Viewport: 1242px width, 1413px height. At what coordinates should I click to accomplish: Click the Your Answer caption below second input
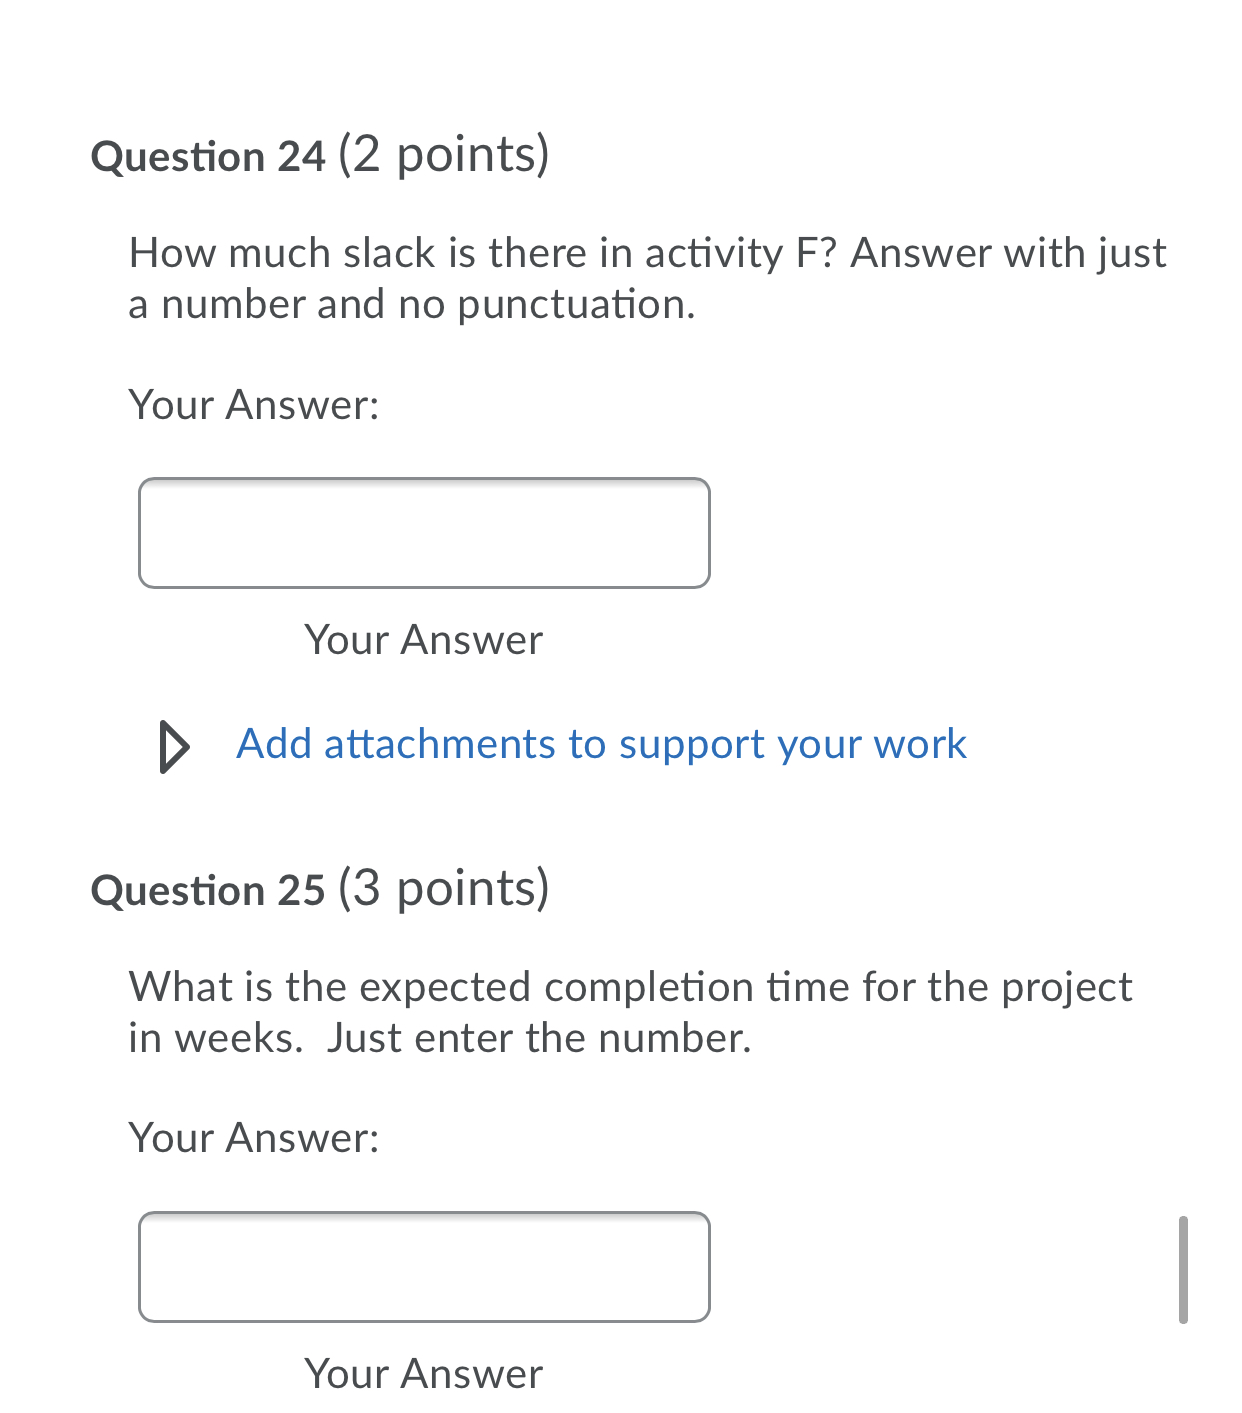(x=424, y=1375)
